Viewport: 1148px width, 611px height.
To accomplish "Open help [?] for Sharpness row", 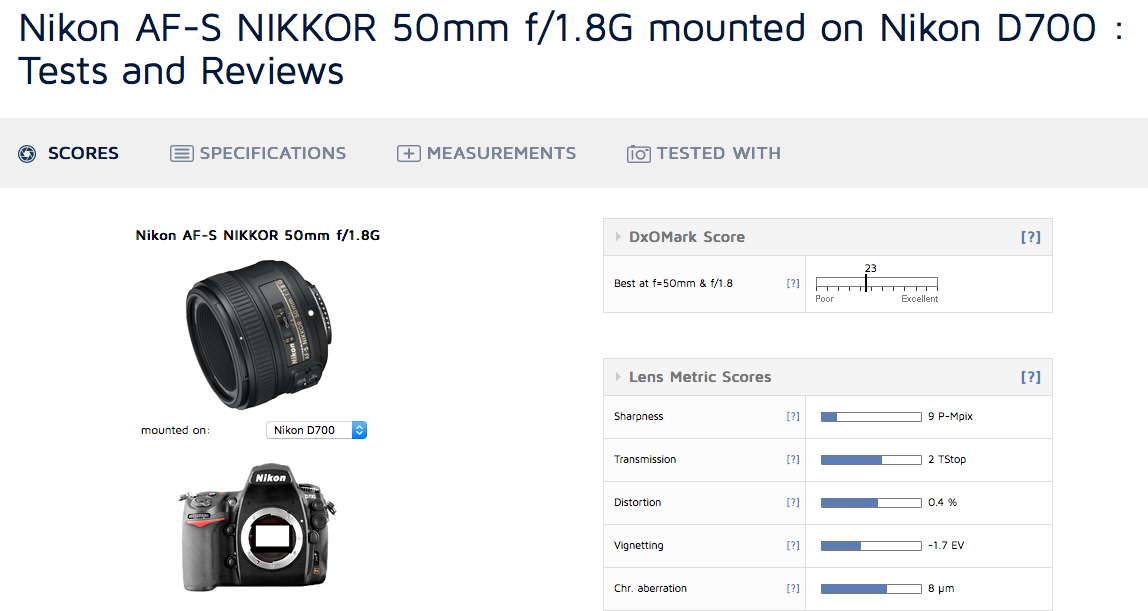I will (793, 416).
